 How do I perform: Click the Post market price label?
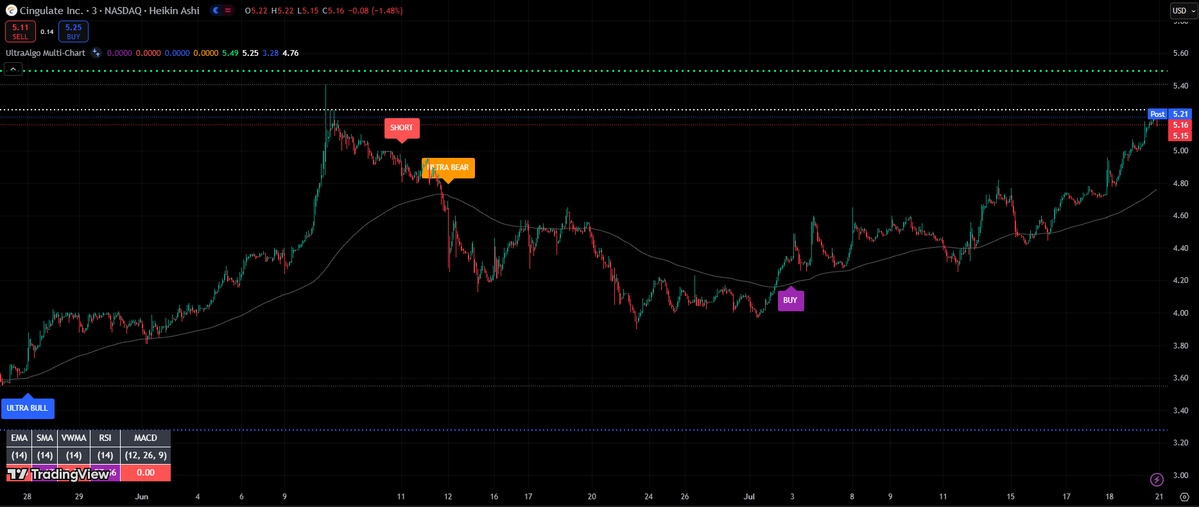pyautogui.click(x=1158, y=114)
